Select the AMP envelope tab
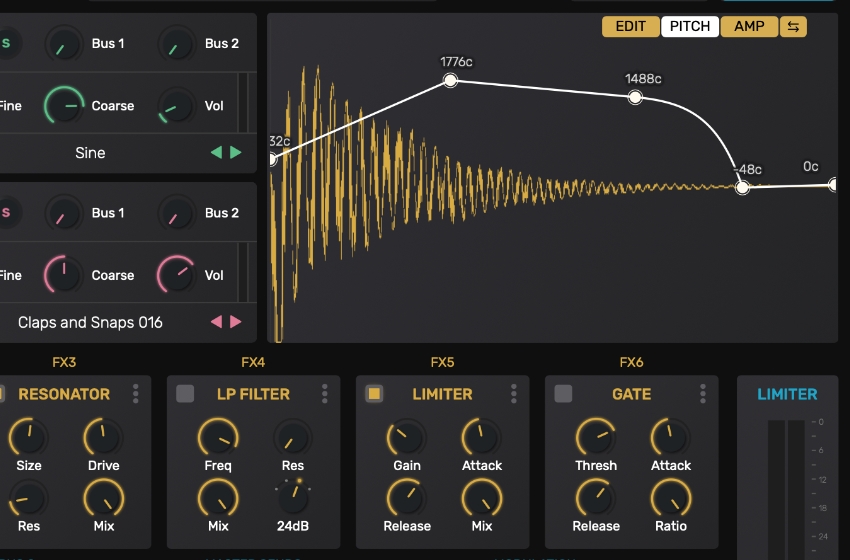This screenshot has height=560, width=850. click(x=749, y=27)
